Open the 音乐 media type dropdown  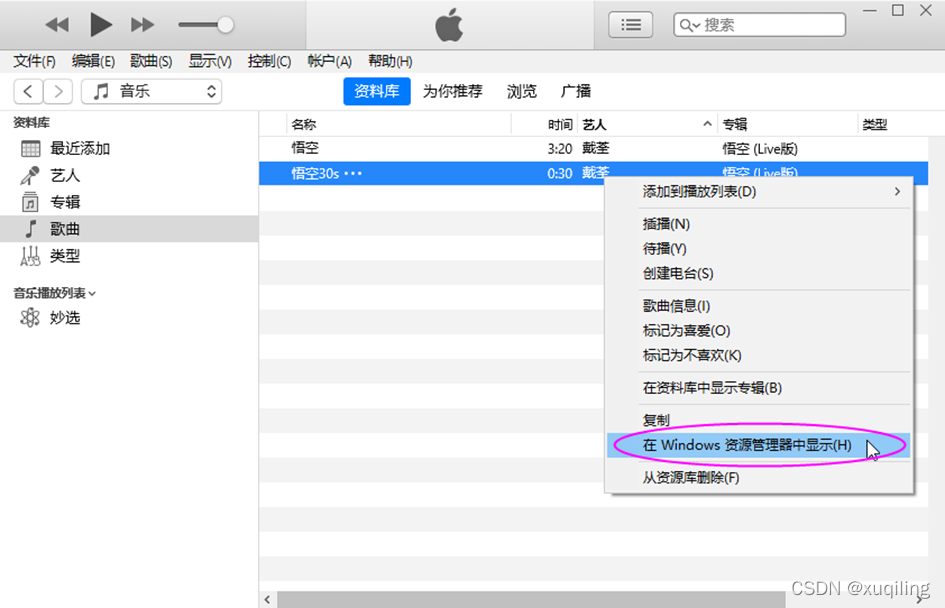[x=151, y=92]
